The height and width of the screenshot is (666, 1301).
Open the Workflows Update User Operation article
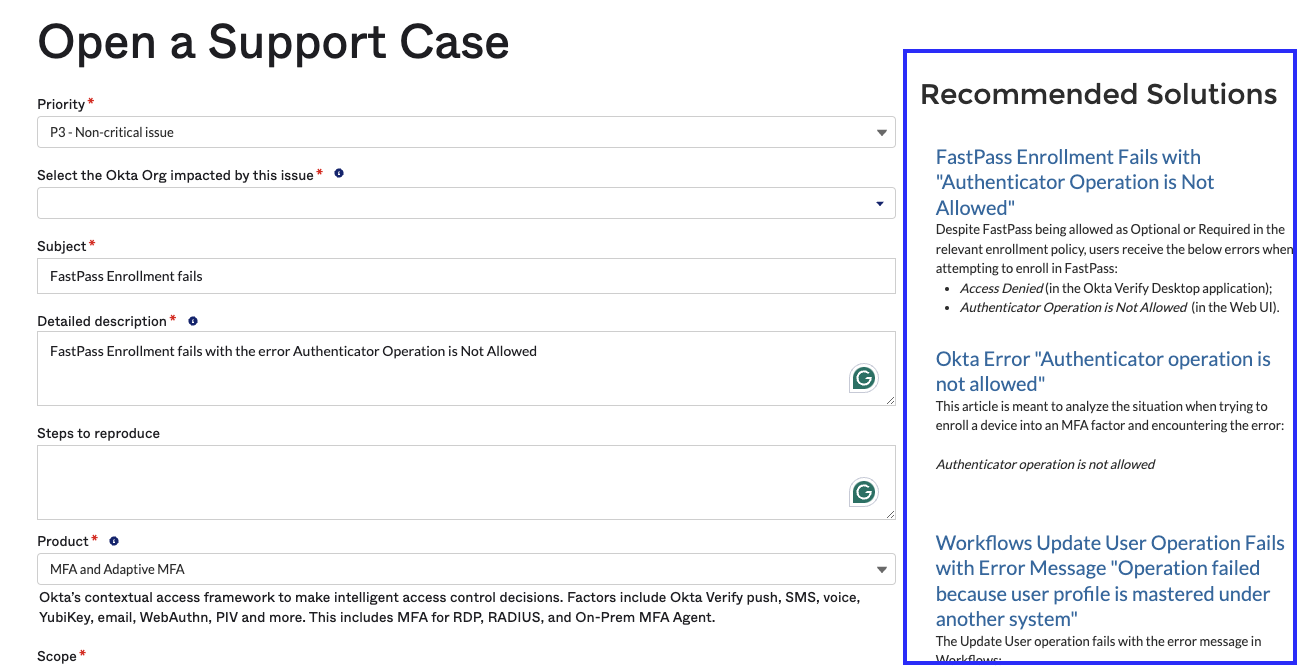1109,580
